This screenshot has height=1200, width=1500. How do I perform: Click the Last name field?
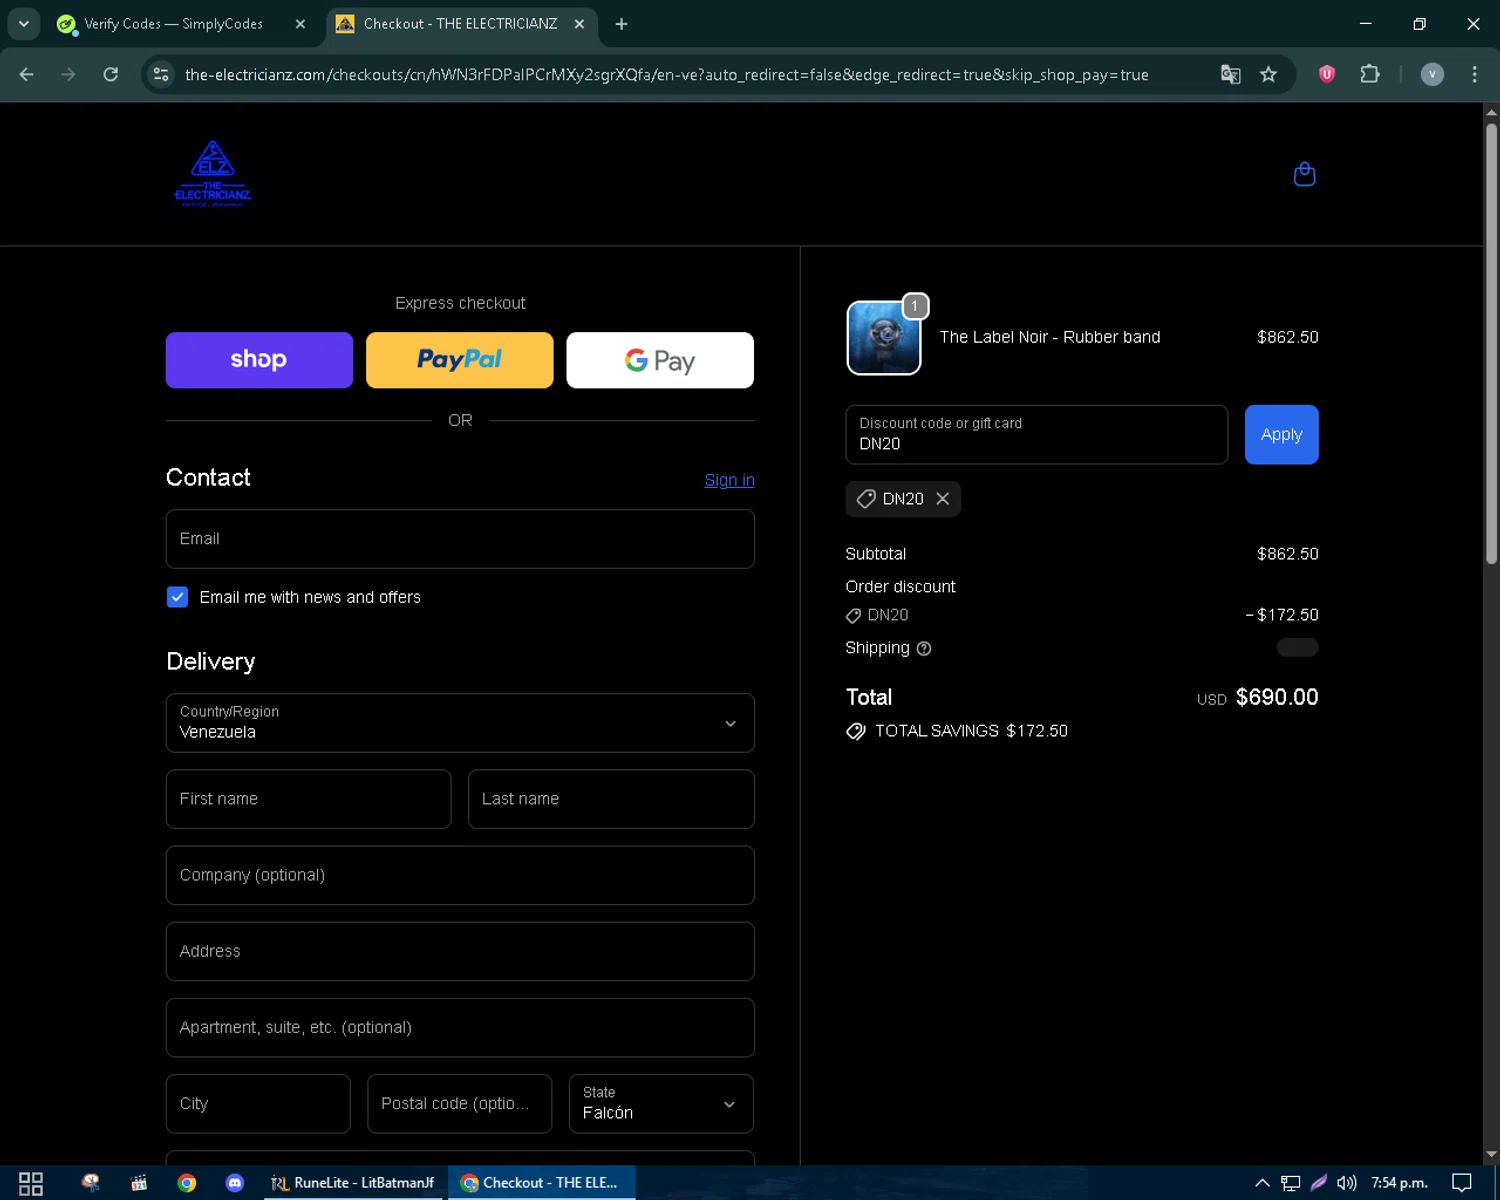pyautogui.click(x=611, y=799)
